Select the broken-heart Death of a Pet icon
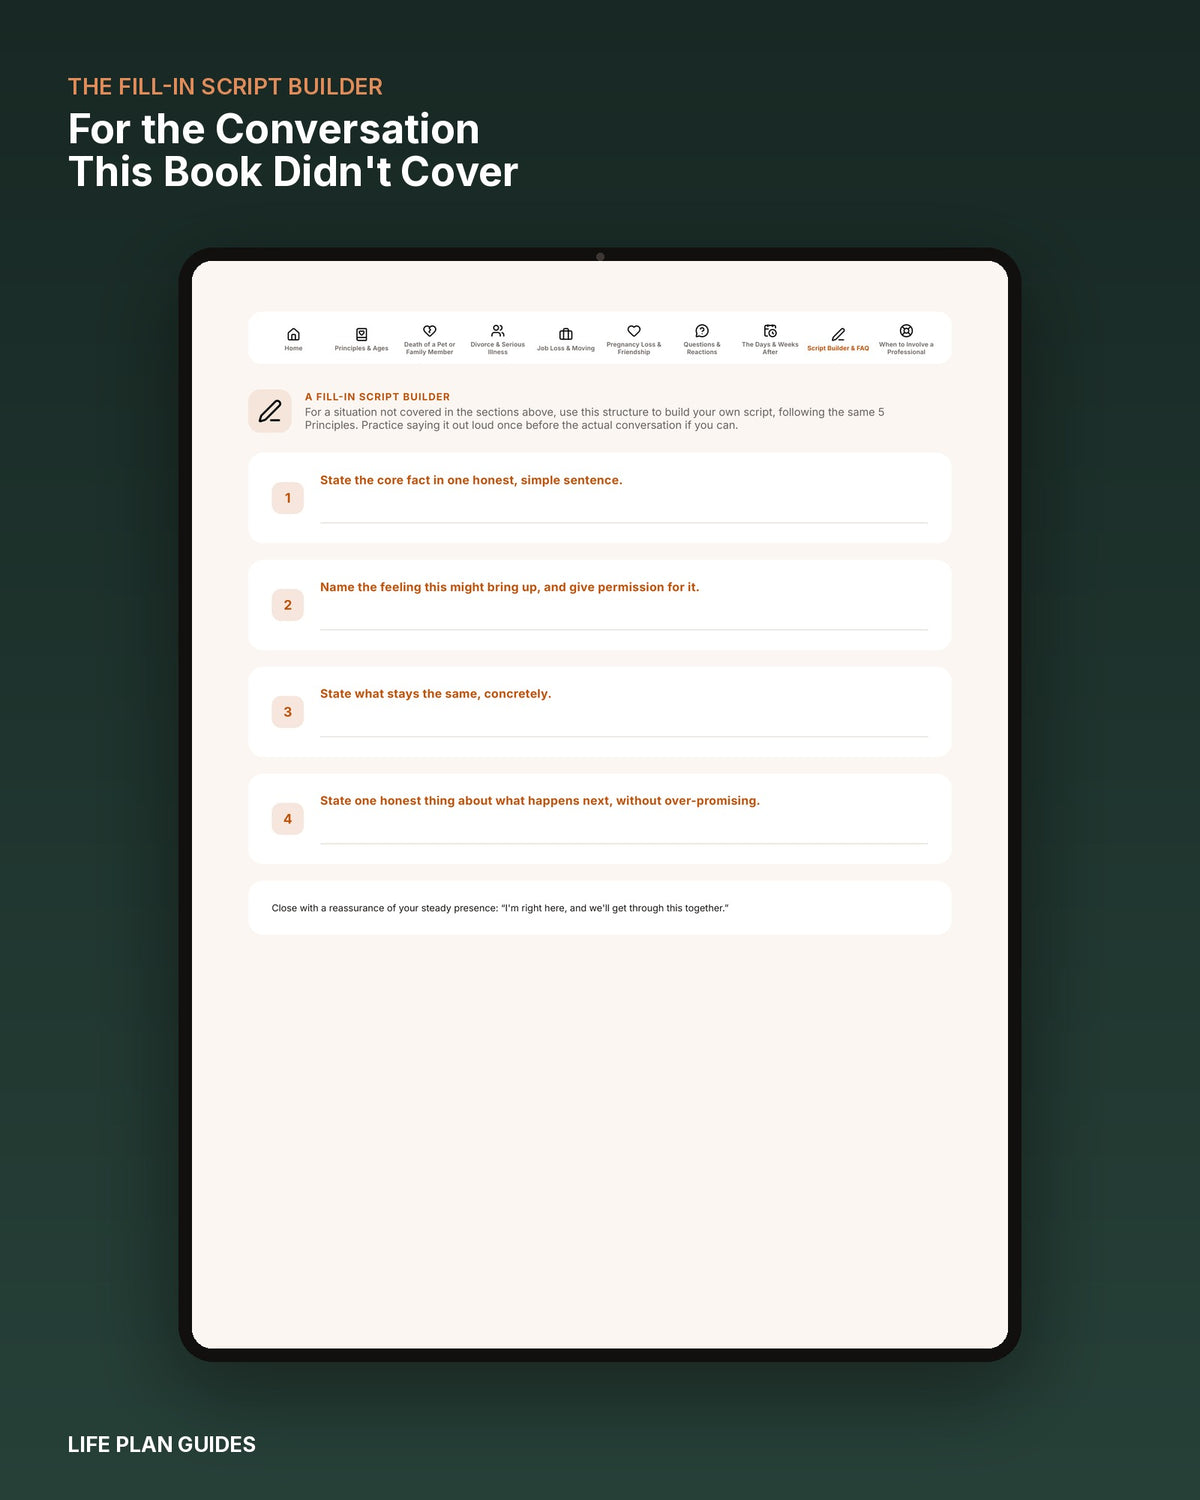 [x=429, y=331]
